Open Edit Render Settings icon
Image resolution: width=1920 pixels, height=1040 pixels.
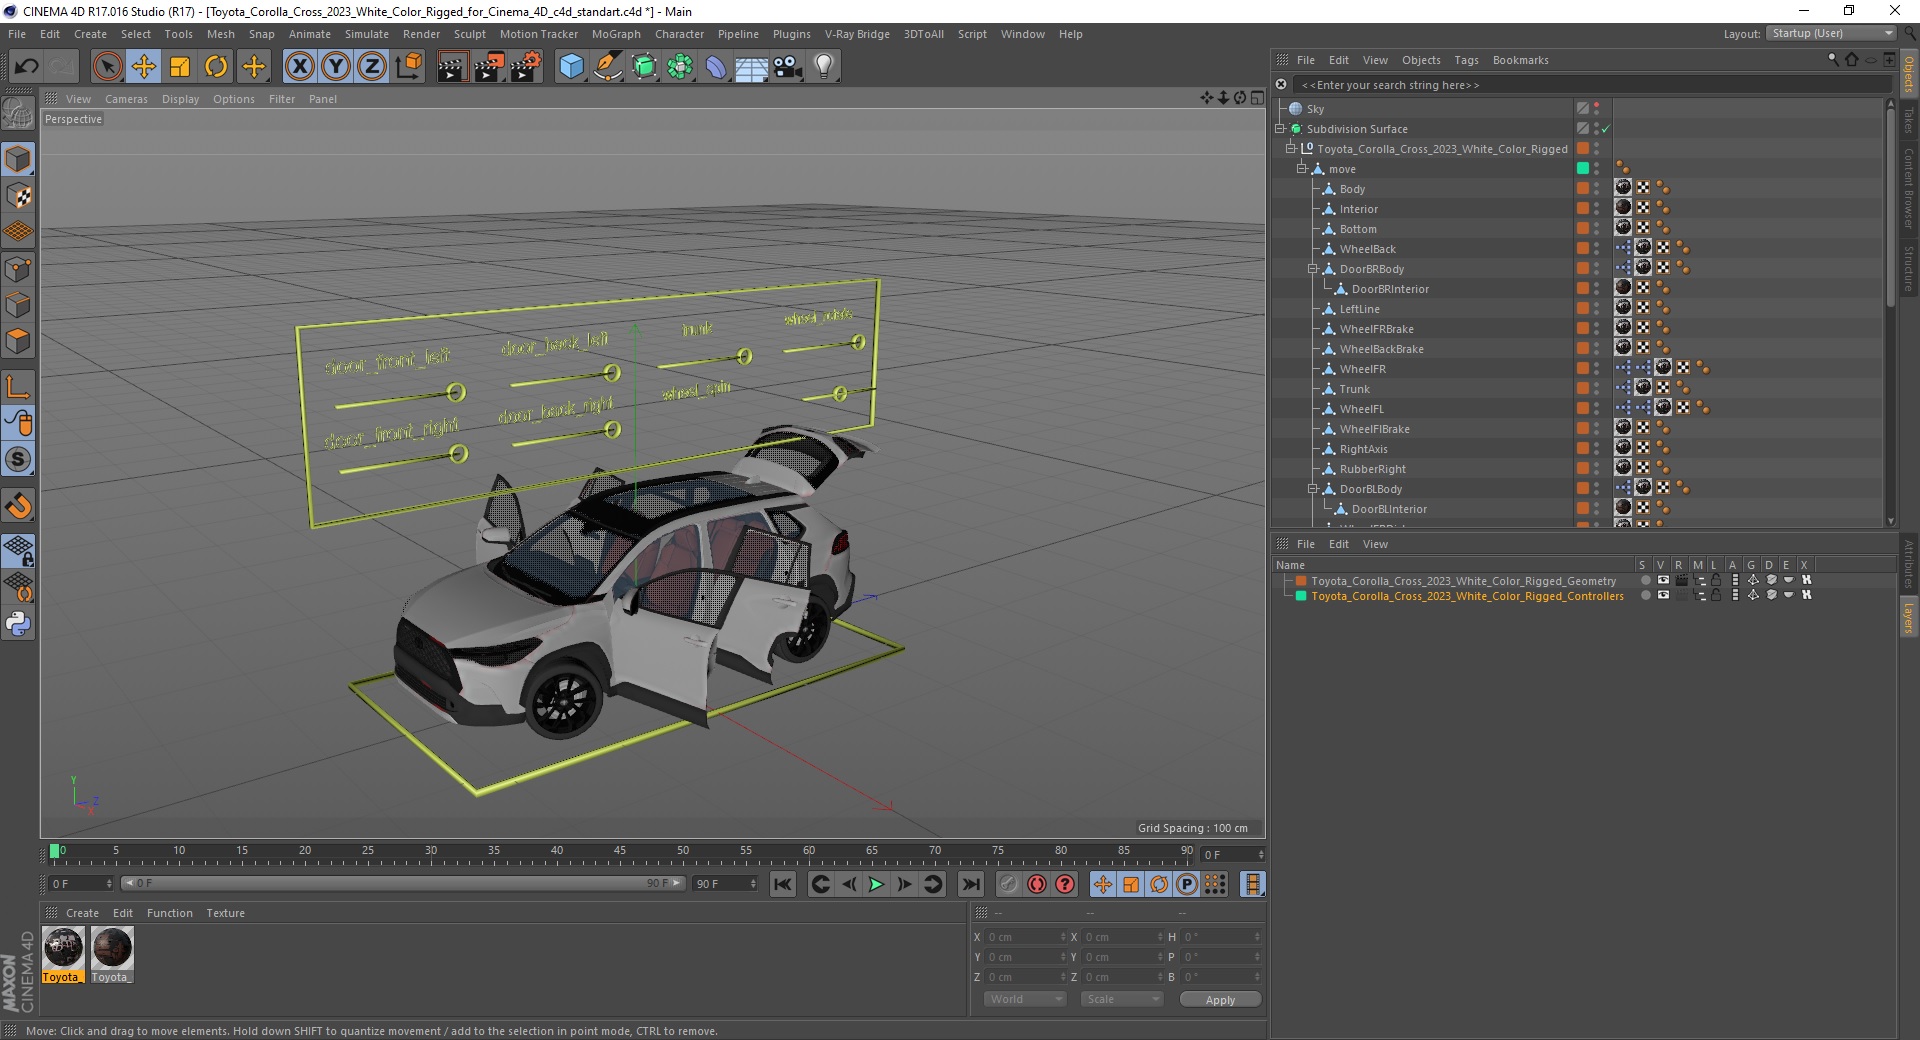[x=526, y=67]
